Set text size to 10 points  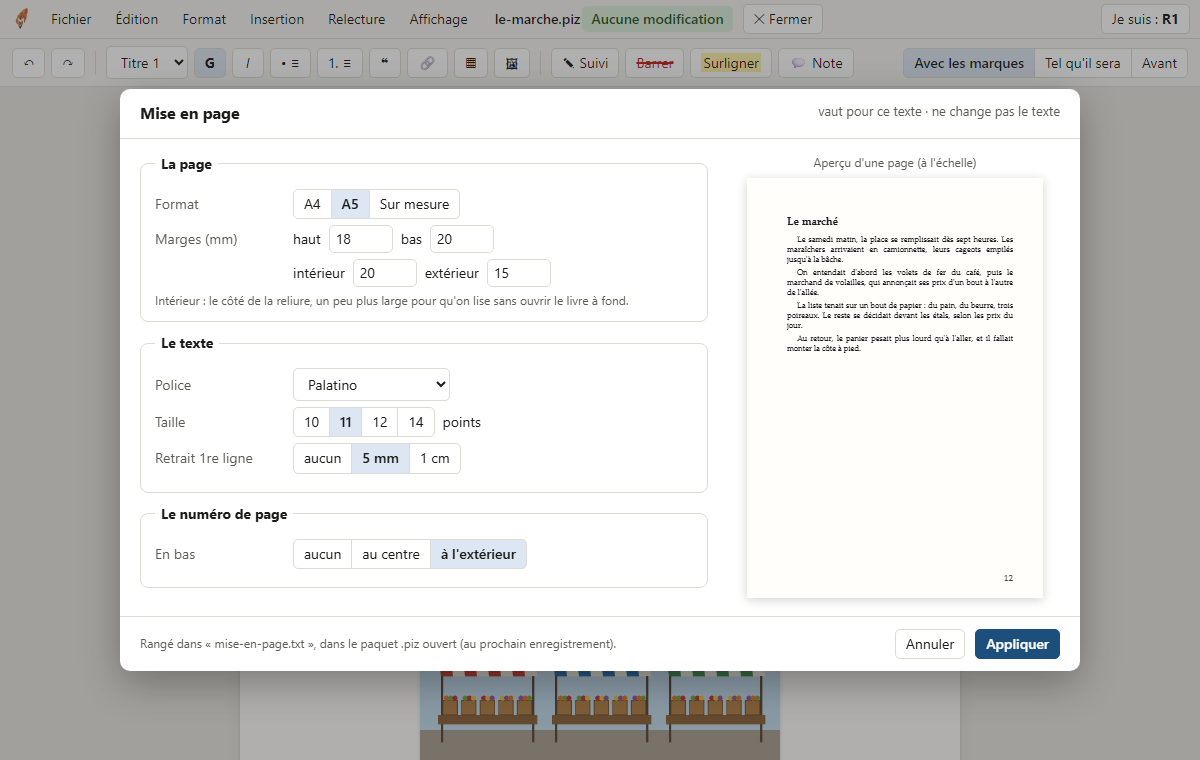(x=311, y=422)
